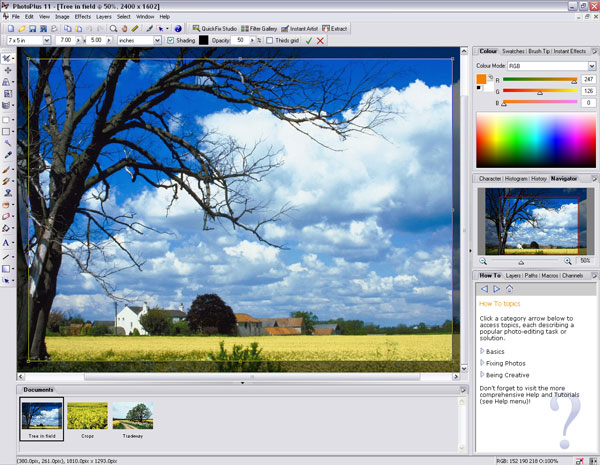Click the Home icon in How To panel
The height and width of the screenshot is (465, 600).
[x=509, y=288]
